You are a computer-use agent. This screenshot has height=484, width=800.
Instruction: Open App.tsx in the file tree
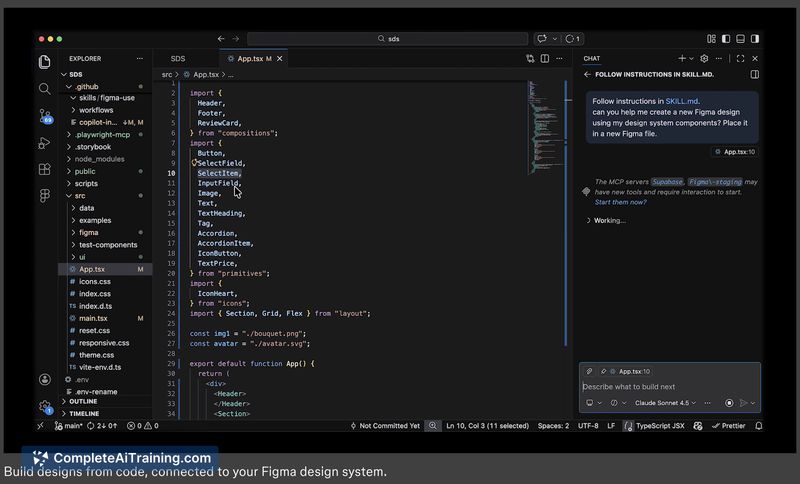(x=106, y=269)
